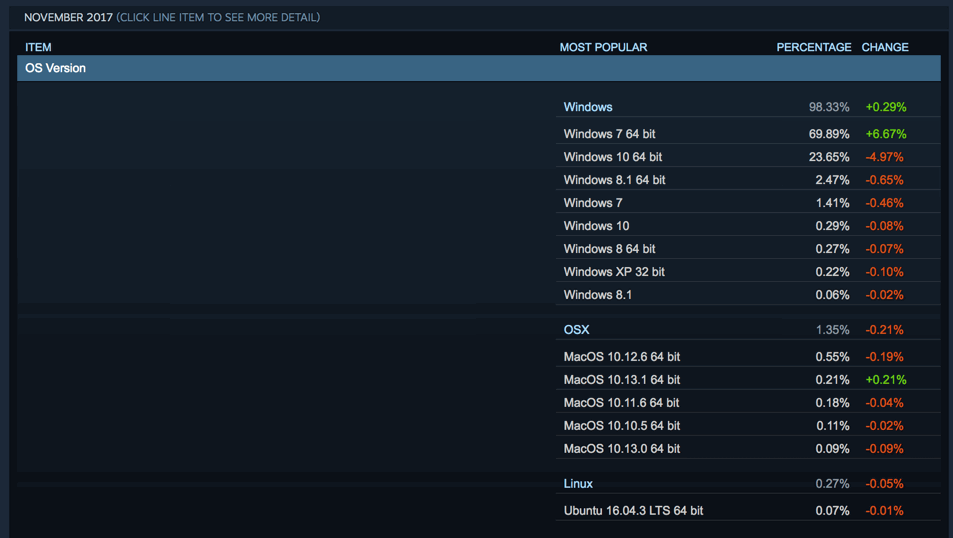Select MacOS 10.13.1 64 bit row

(748, 380)
